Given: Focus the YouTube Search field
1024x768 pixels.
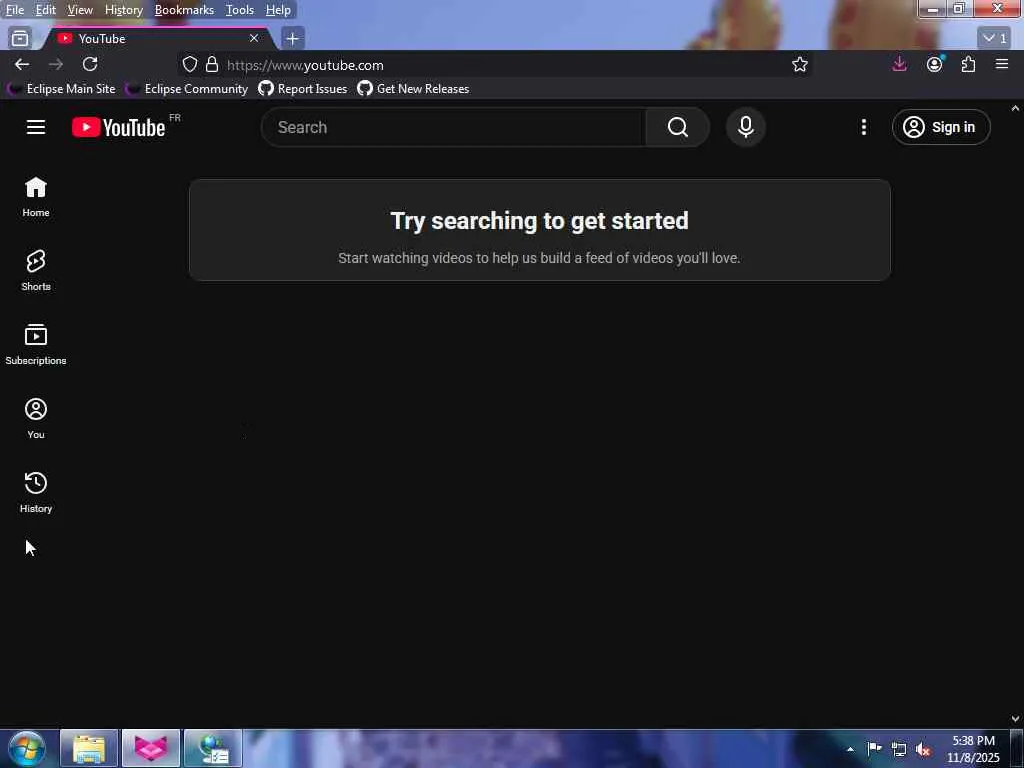Looking at the screenshot, I should (453, 127).
